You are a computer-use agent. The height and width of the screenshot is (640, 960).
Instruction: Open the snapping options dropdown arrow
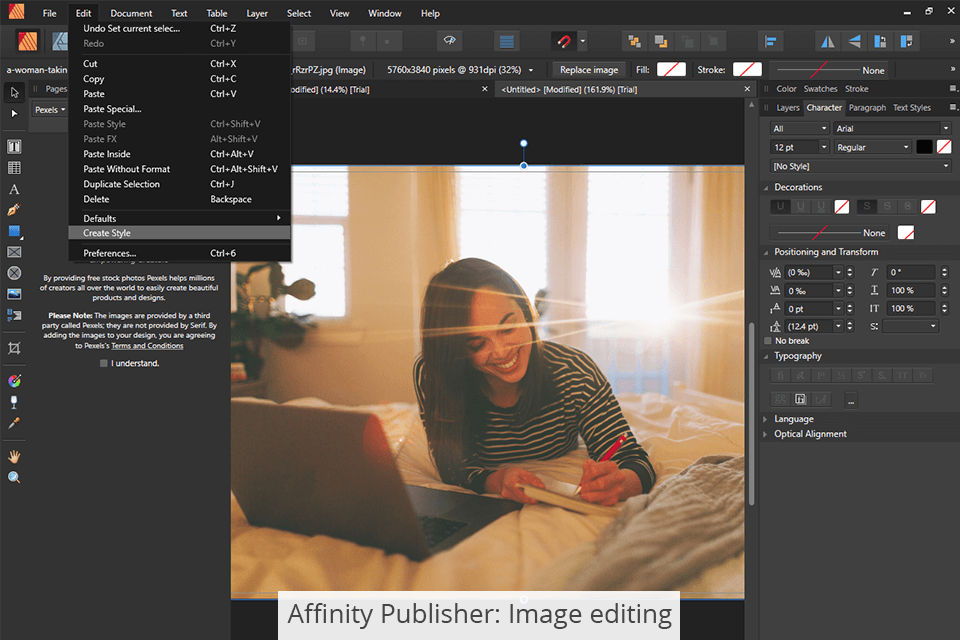coord(583,41)
